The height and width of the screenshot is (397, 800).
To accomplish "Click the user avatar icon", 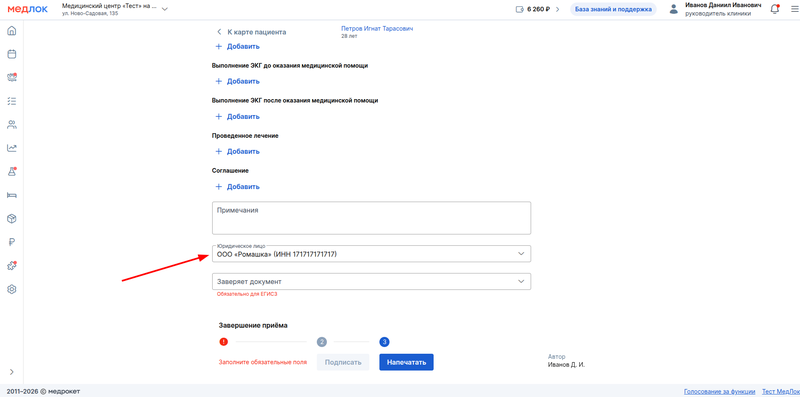I will 674,9.
